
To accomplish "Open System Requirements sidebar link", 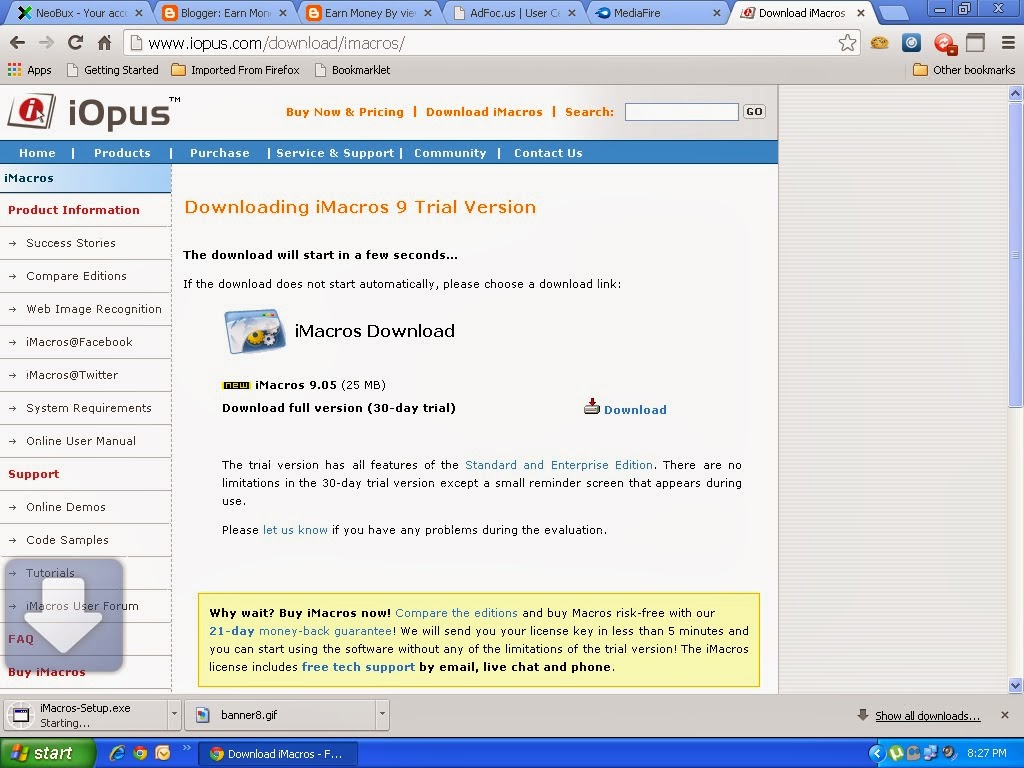I will point(89,408).
